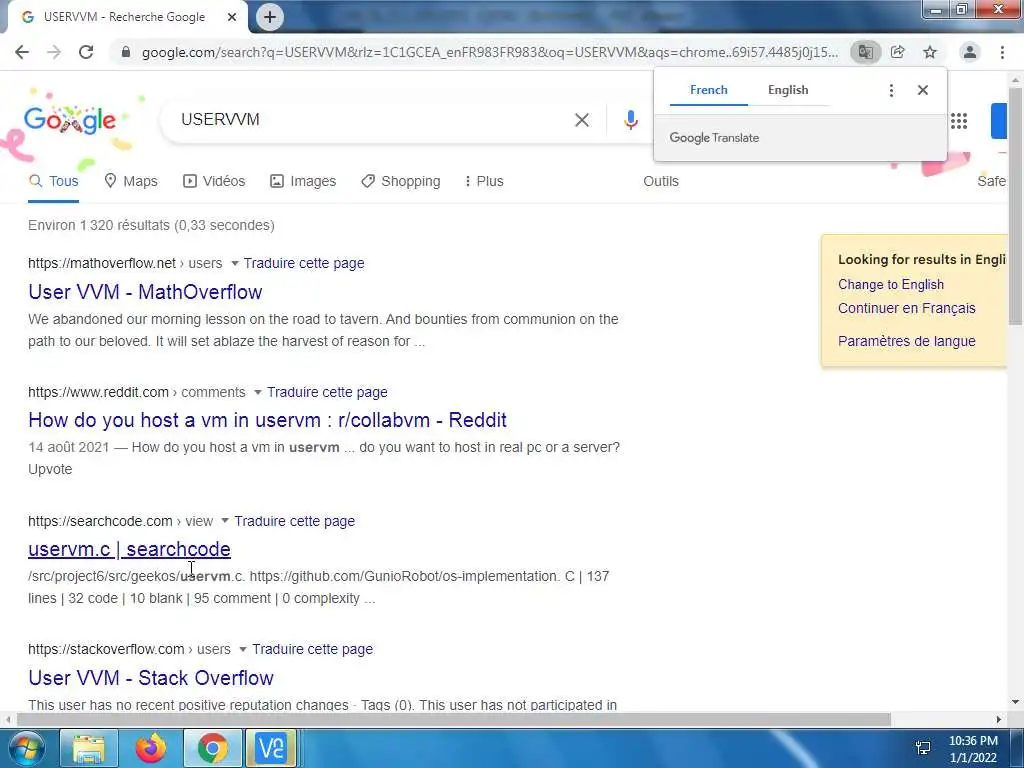Image resolution: width=1024 pixels, height=768 pixels.
Task: Switch to Vidéos results
Action: [214, 182]
